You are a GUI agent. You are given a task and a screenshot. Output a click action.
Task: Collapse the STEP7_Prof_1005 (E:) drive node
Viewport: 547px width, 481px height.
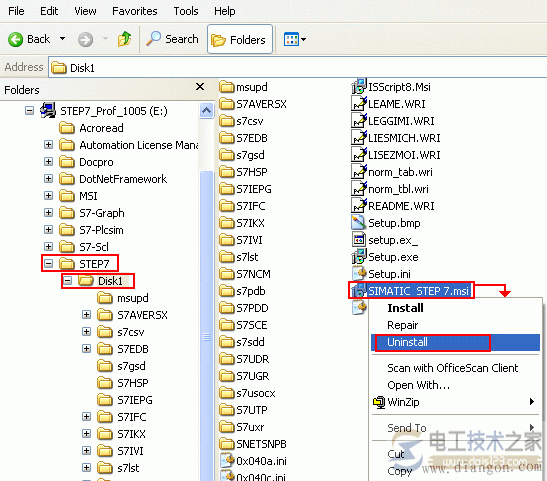point(30,111)
